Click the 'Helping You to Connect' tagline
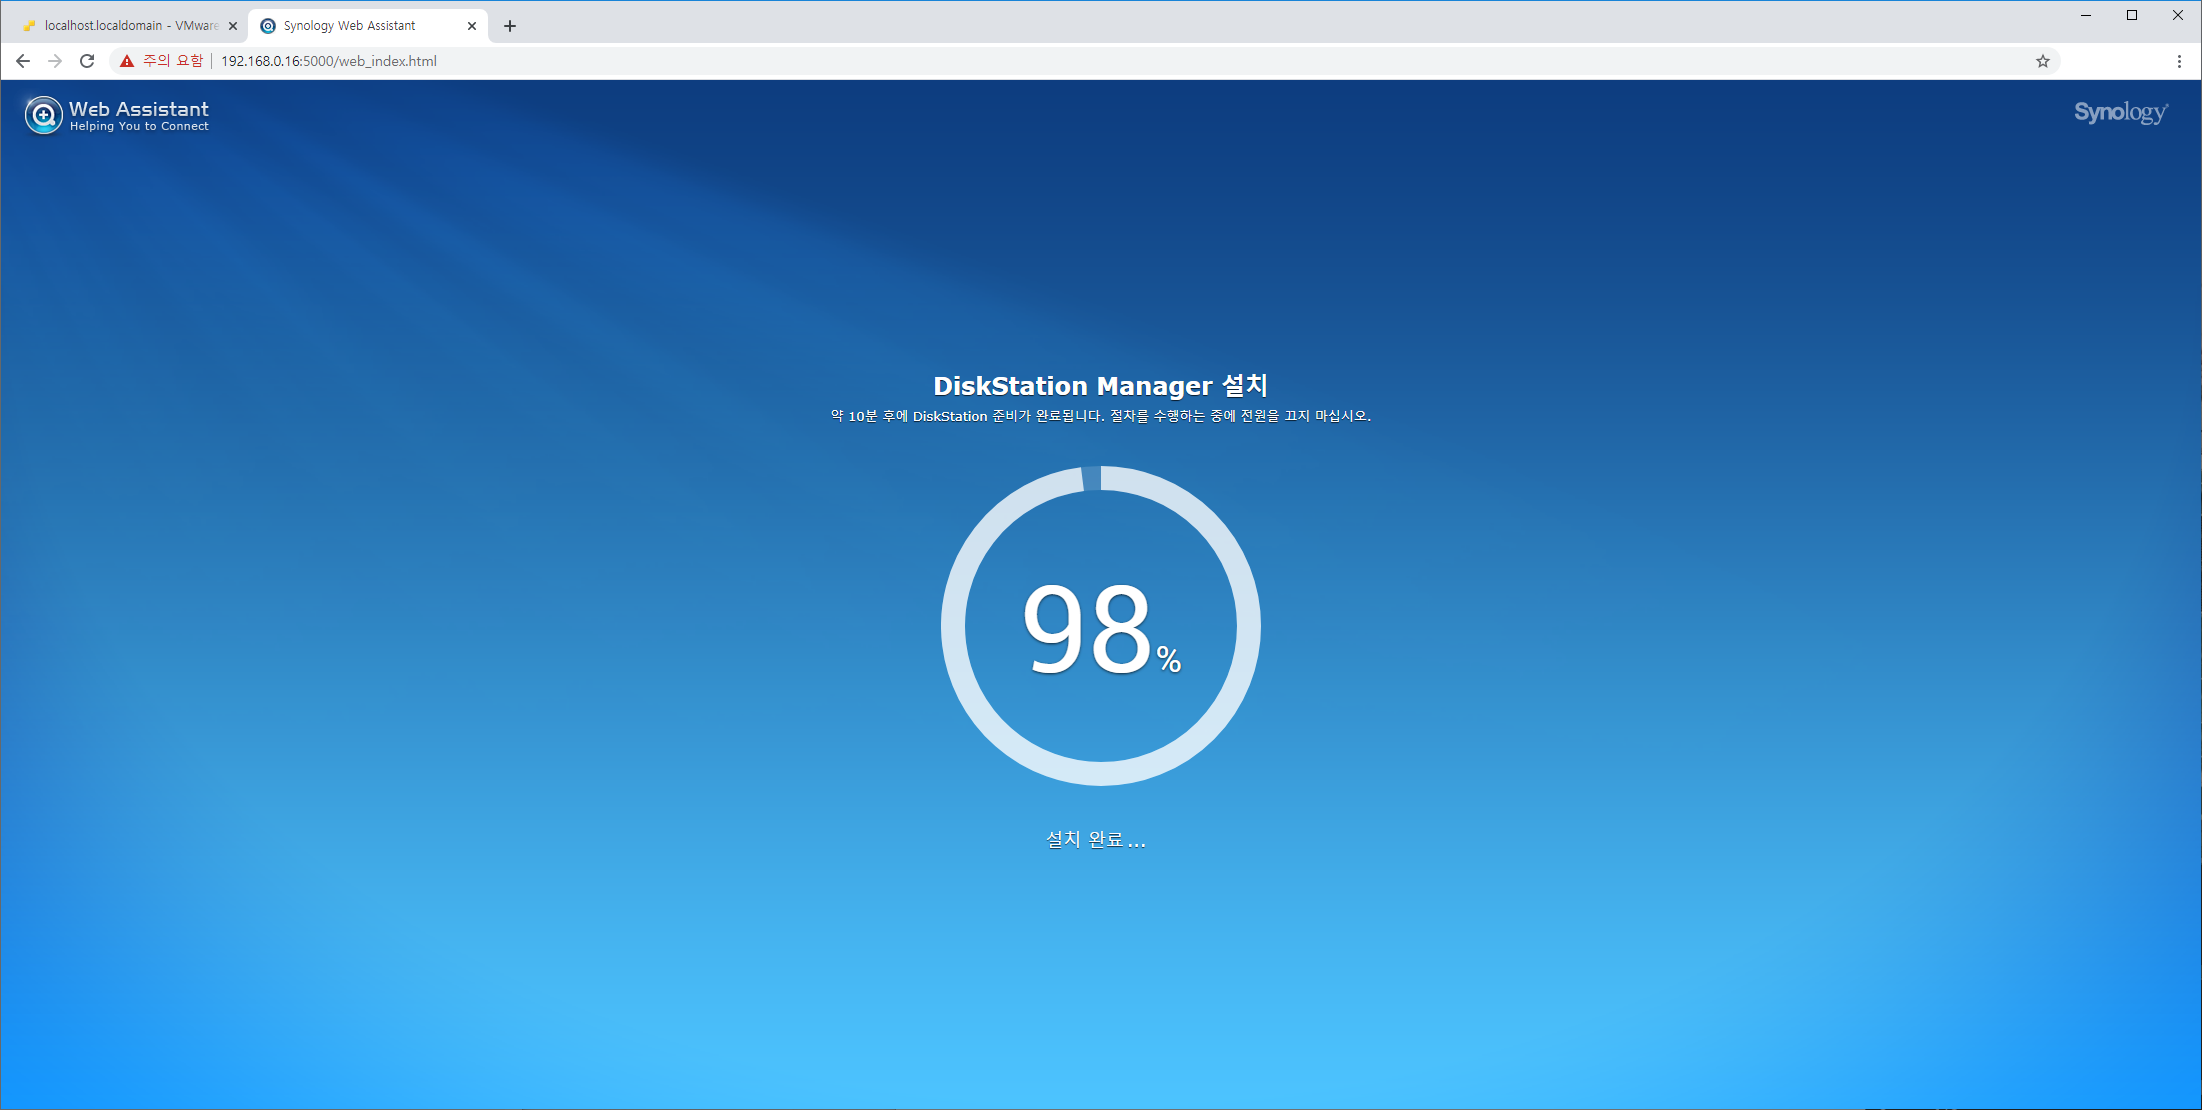 pos(139,127)
